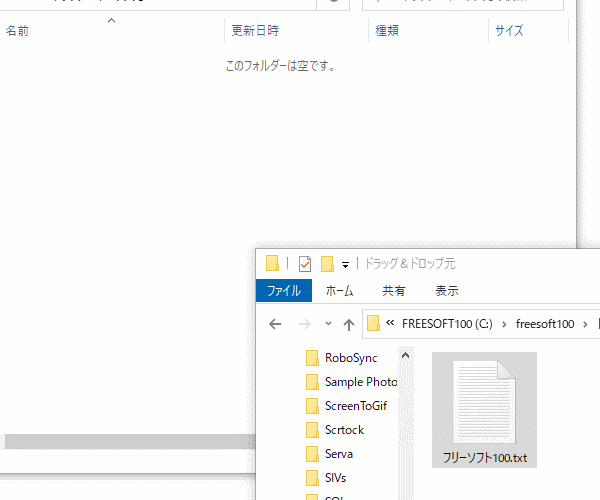600x500 pixels.
Task: Click the RoboSync folder icon
Action: (x=312, y=358)
